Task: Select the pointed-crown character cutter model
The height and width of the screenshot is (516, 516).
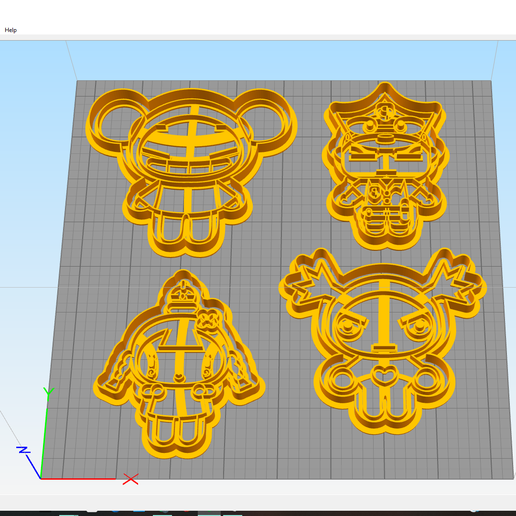Action: pyautogui.click(x=386, y=166)
